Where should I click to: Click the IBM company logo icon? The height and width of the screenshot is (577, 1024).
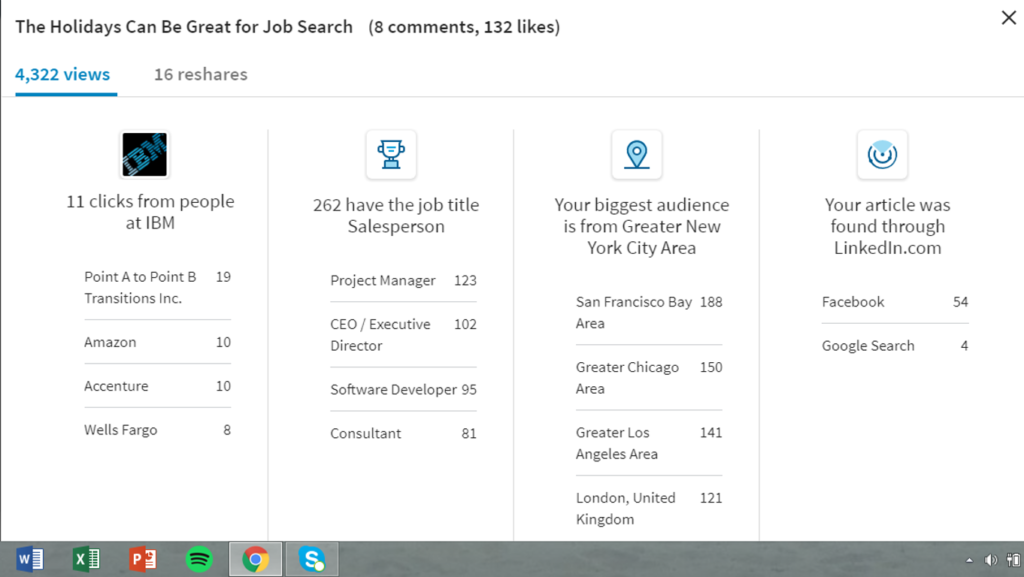144,155
